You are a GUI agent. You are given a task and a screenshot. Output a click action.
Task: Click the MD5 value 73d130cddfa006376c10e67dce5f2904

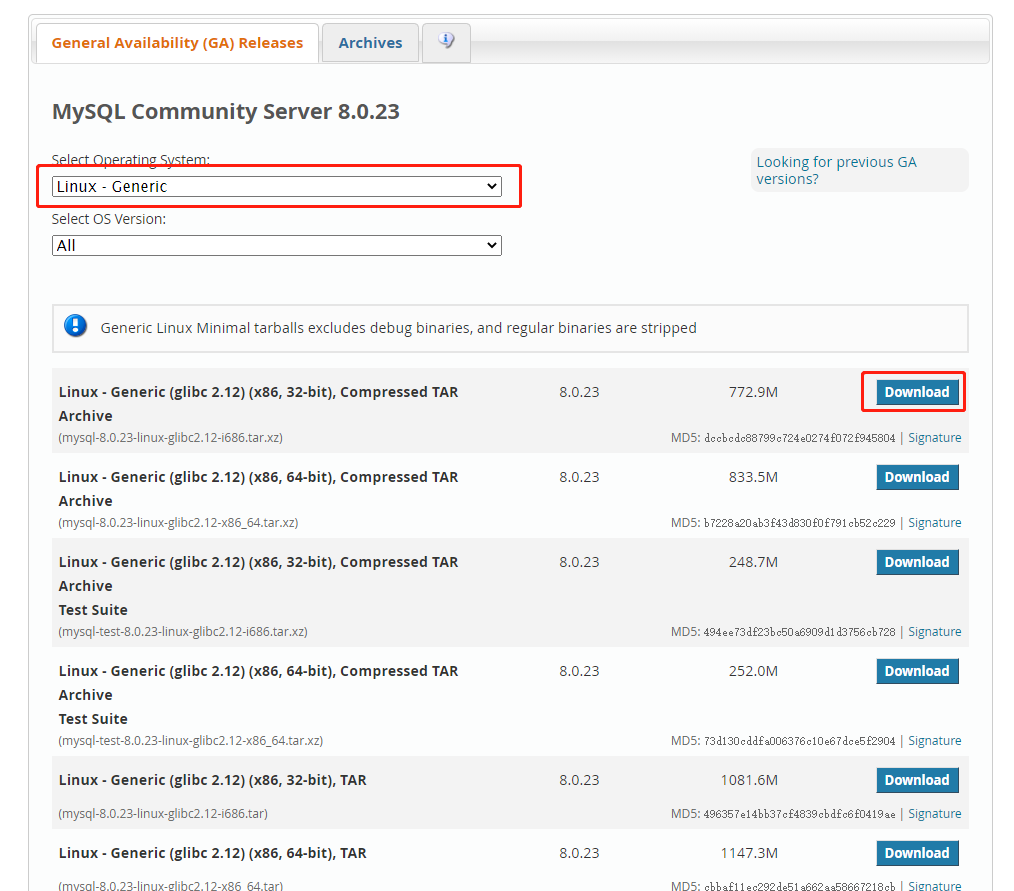click(799, 742)
